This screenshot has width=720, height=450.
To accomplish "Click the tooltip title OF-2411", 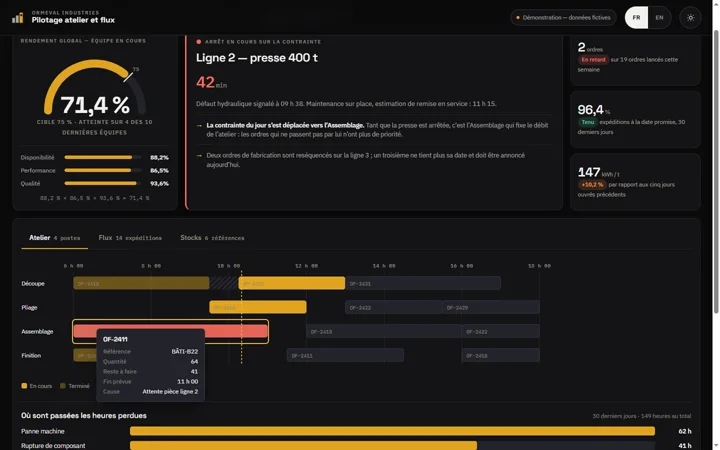I will pos(115,339).
